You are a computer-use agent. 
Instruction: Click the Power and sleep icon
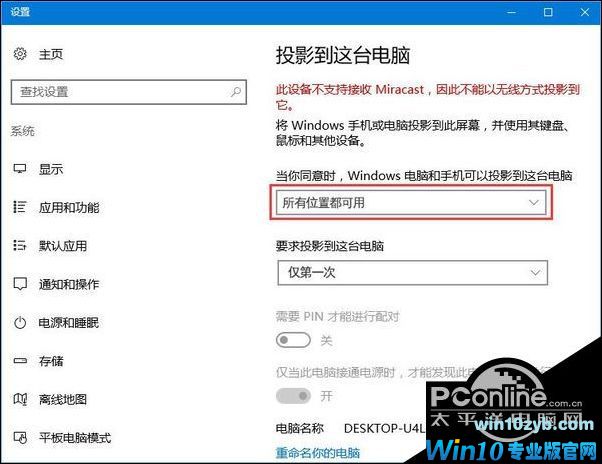pyautogui.click(x=20, y=323)
